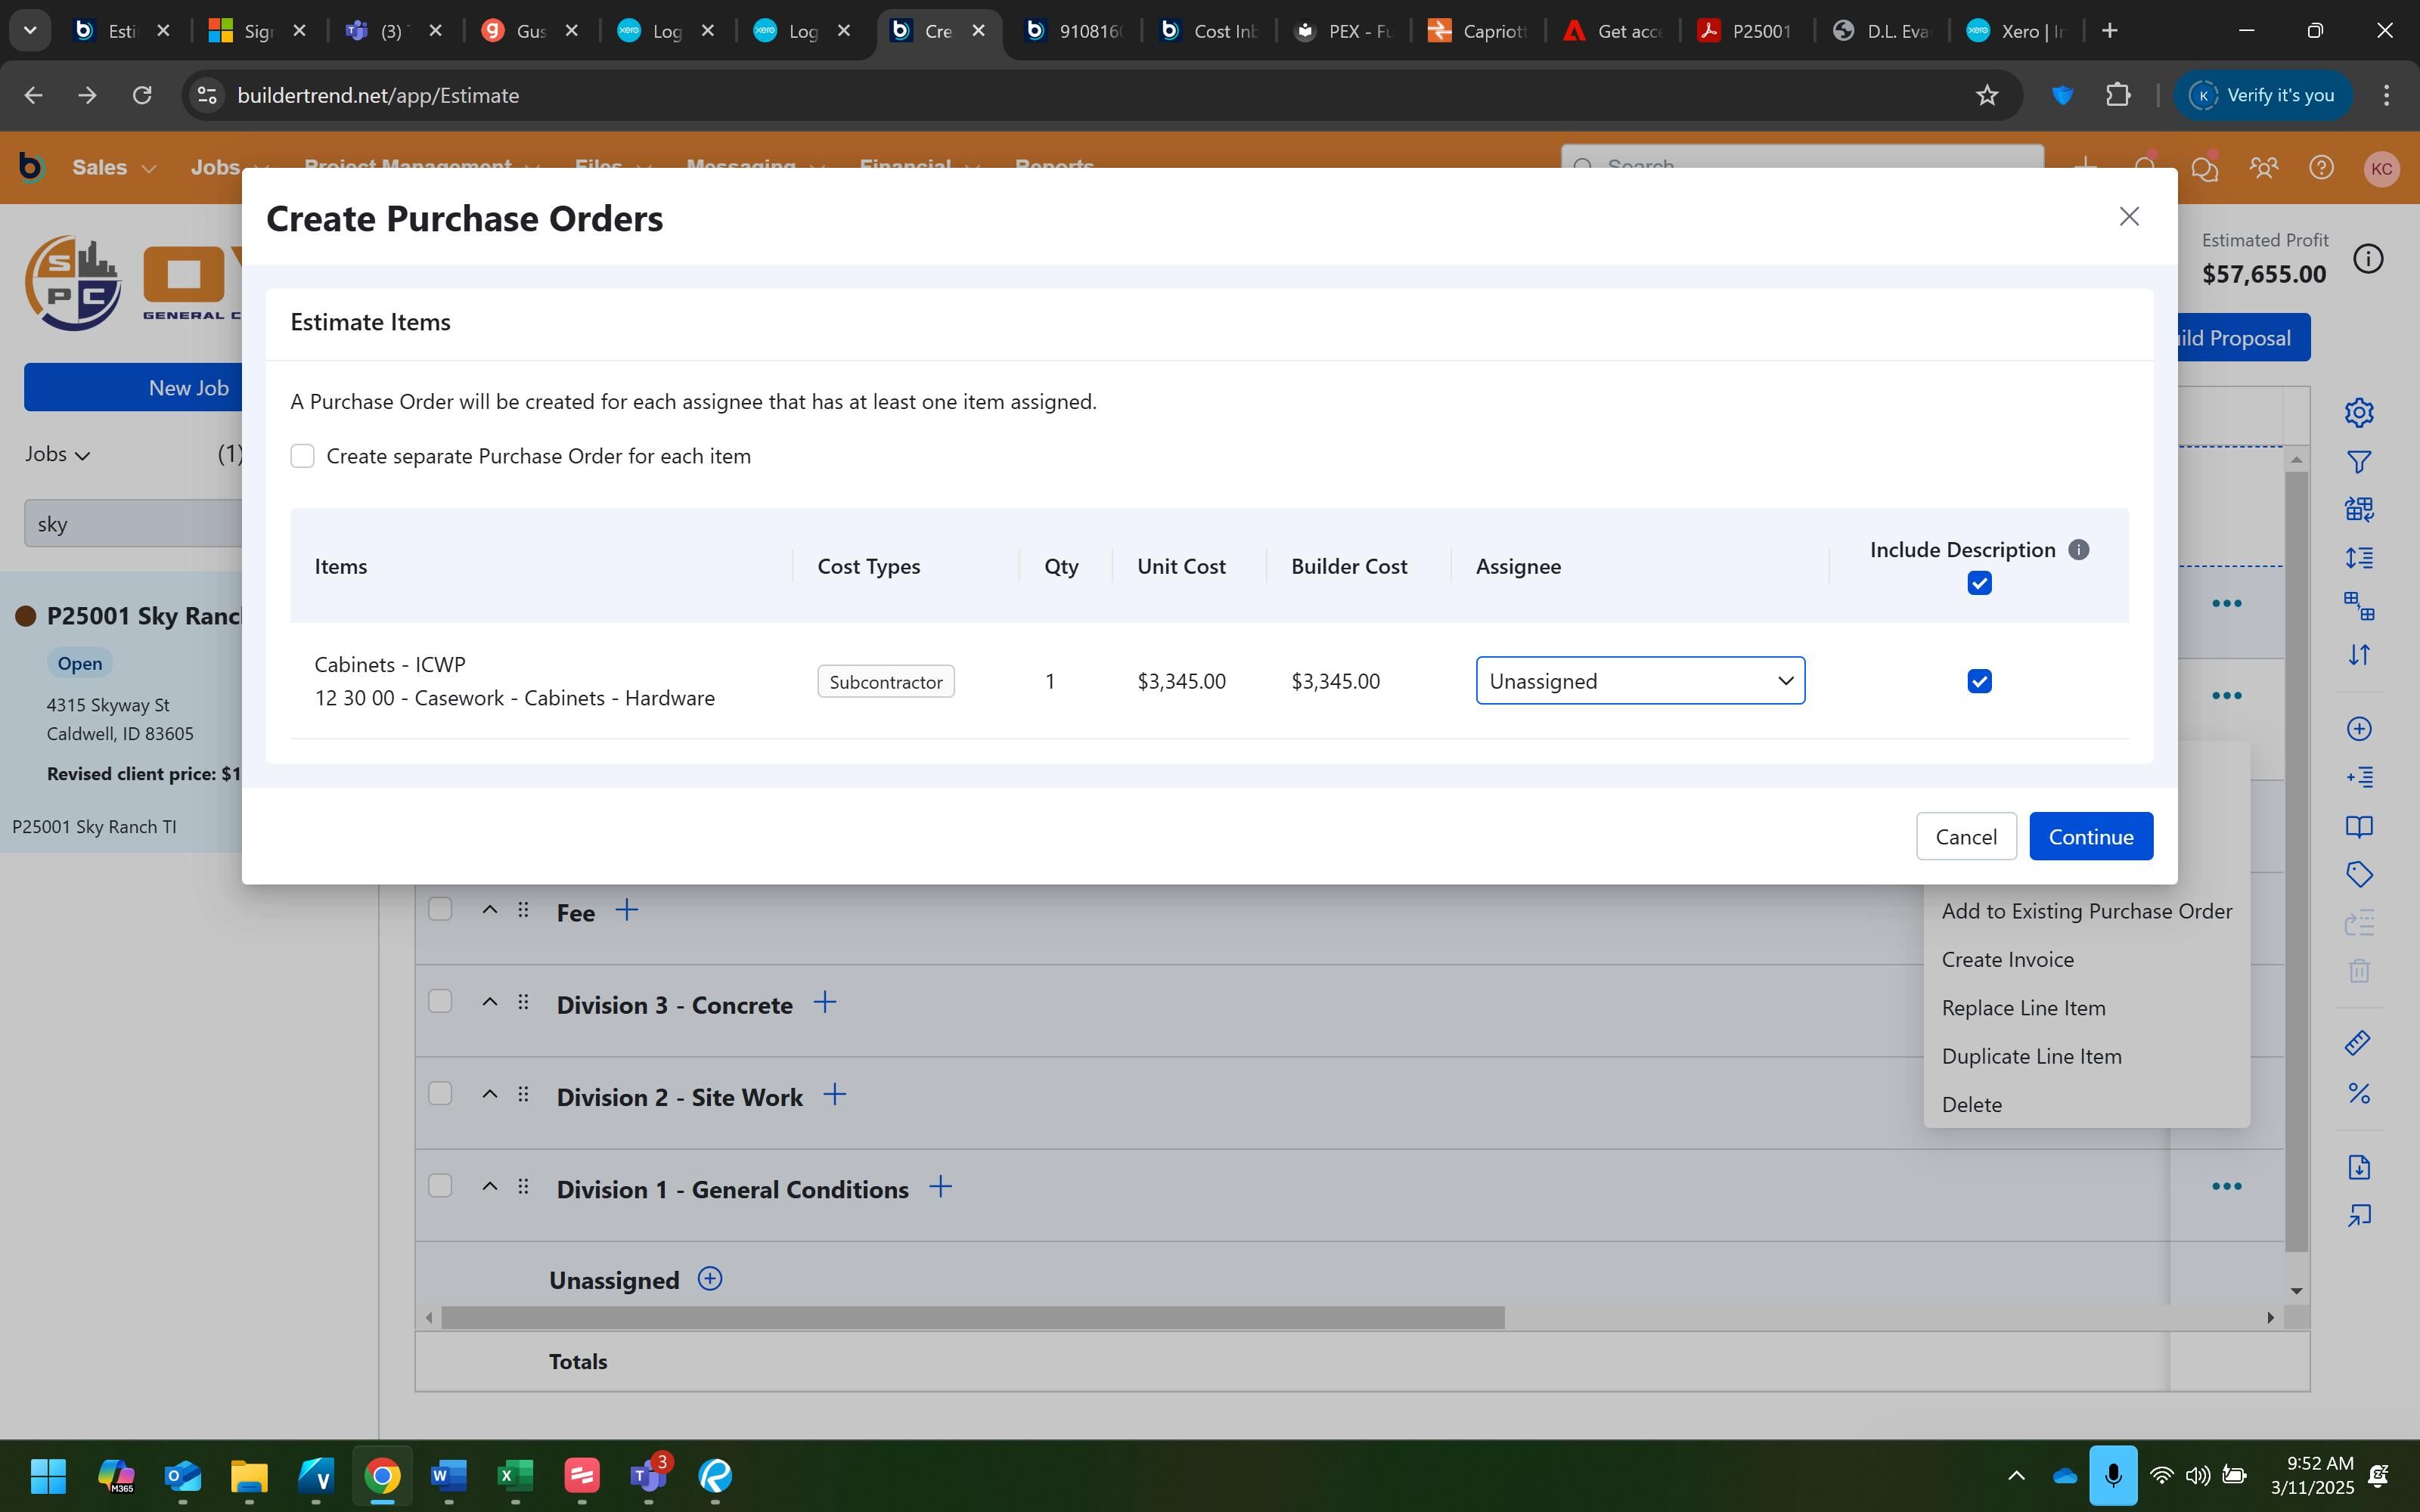Viewport: 2420px width, 1512px height.
Task: Choose Create Invoice menu entry
Action: click(x=2007, y=959)
